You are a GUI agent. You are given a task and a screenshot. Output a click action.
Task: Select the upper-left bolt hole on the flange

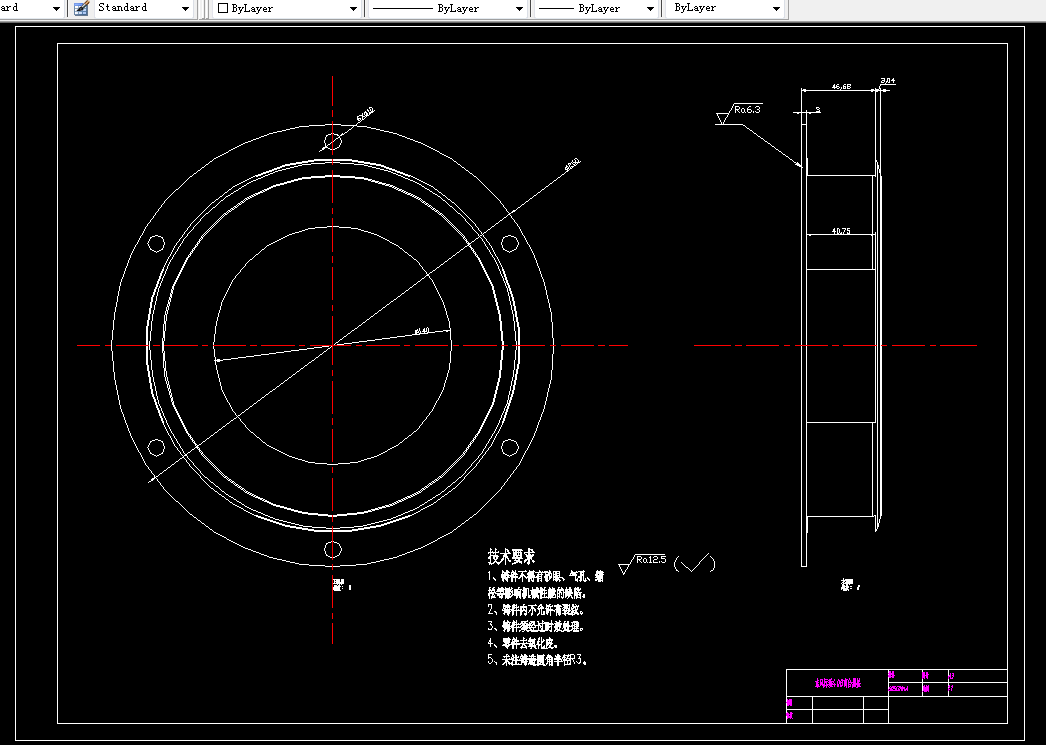click(156, 243)
